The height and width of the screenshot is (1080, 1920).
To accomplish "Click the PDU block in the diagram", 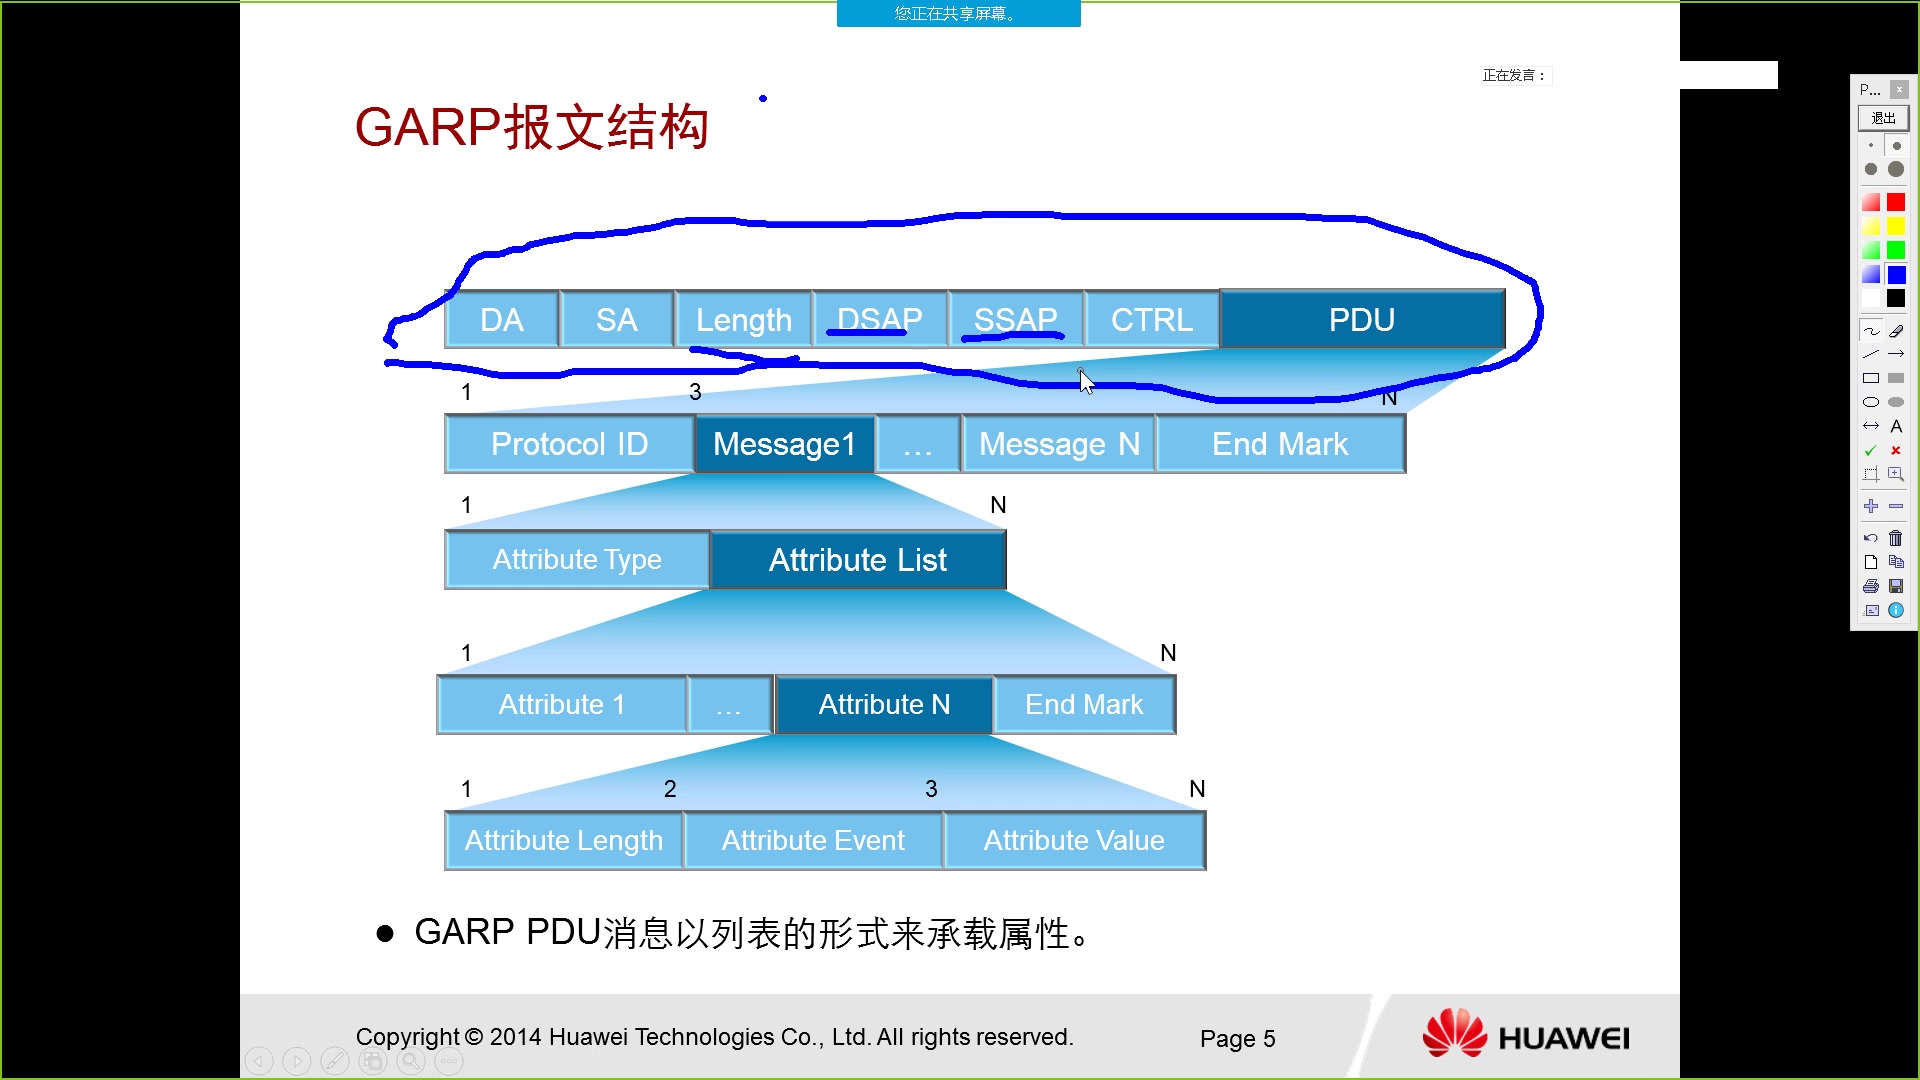I will [1362, 320].
